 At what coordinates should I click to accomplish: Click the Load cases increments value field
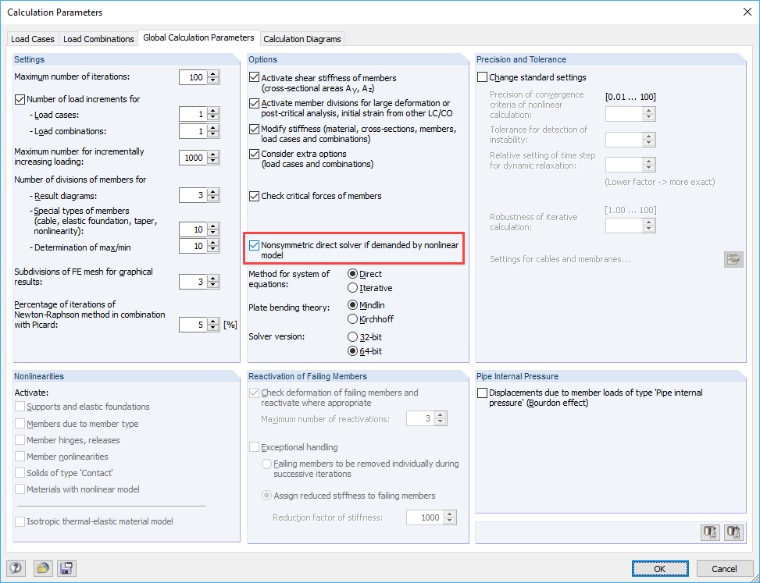tap(193, 114)
